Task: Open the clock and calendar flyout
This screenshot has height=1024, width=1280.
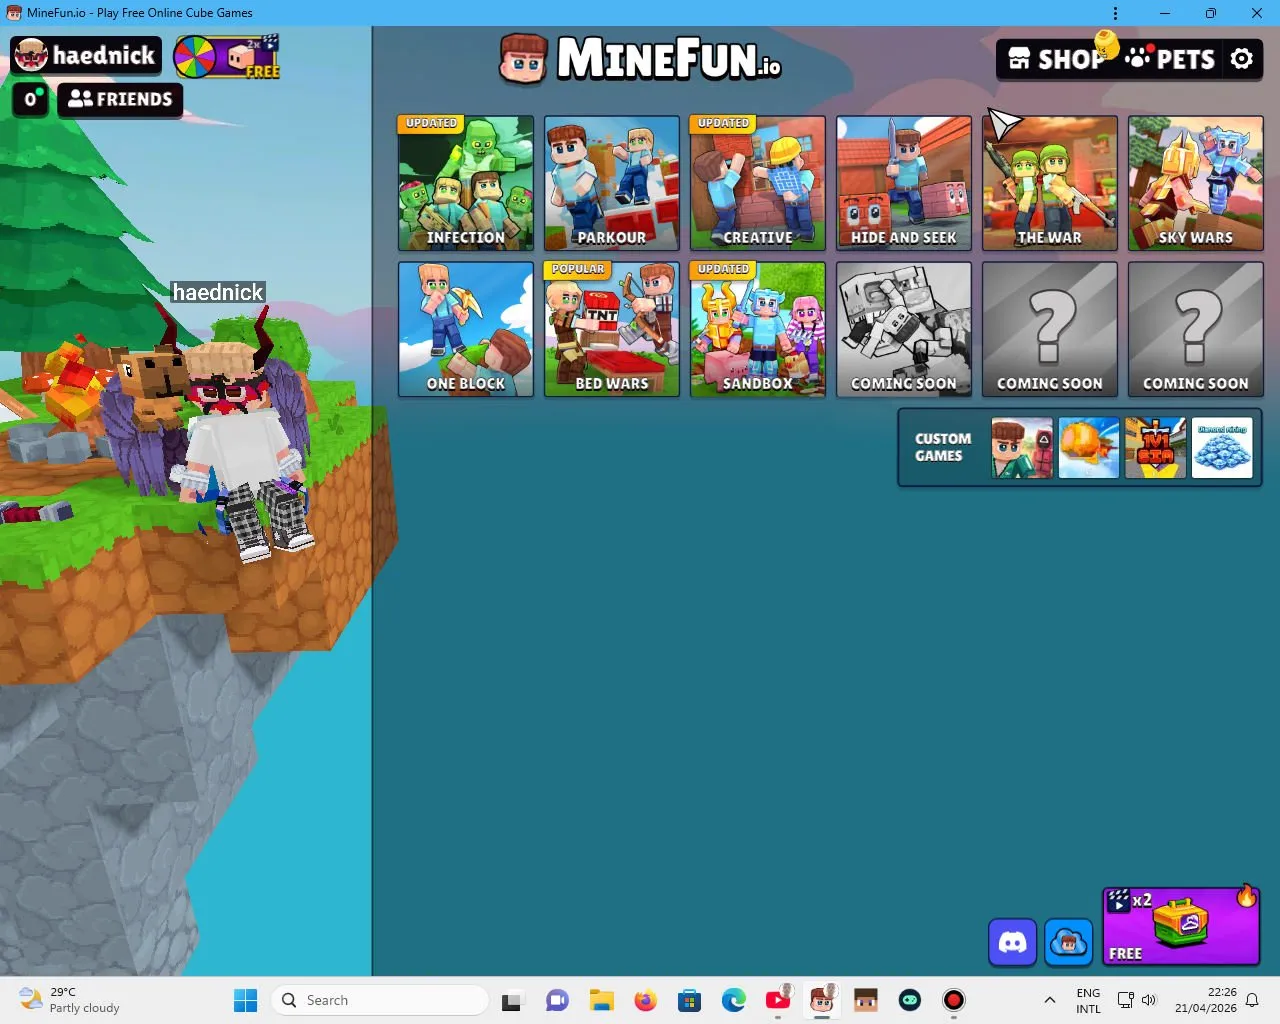Action: pyautogui.click(x=1206, y=1000)
